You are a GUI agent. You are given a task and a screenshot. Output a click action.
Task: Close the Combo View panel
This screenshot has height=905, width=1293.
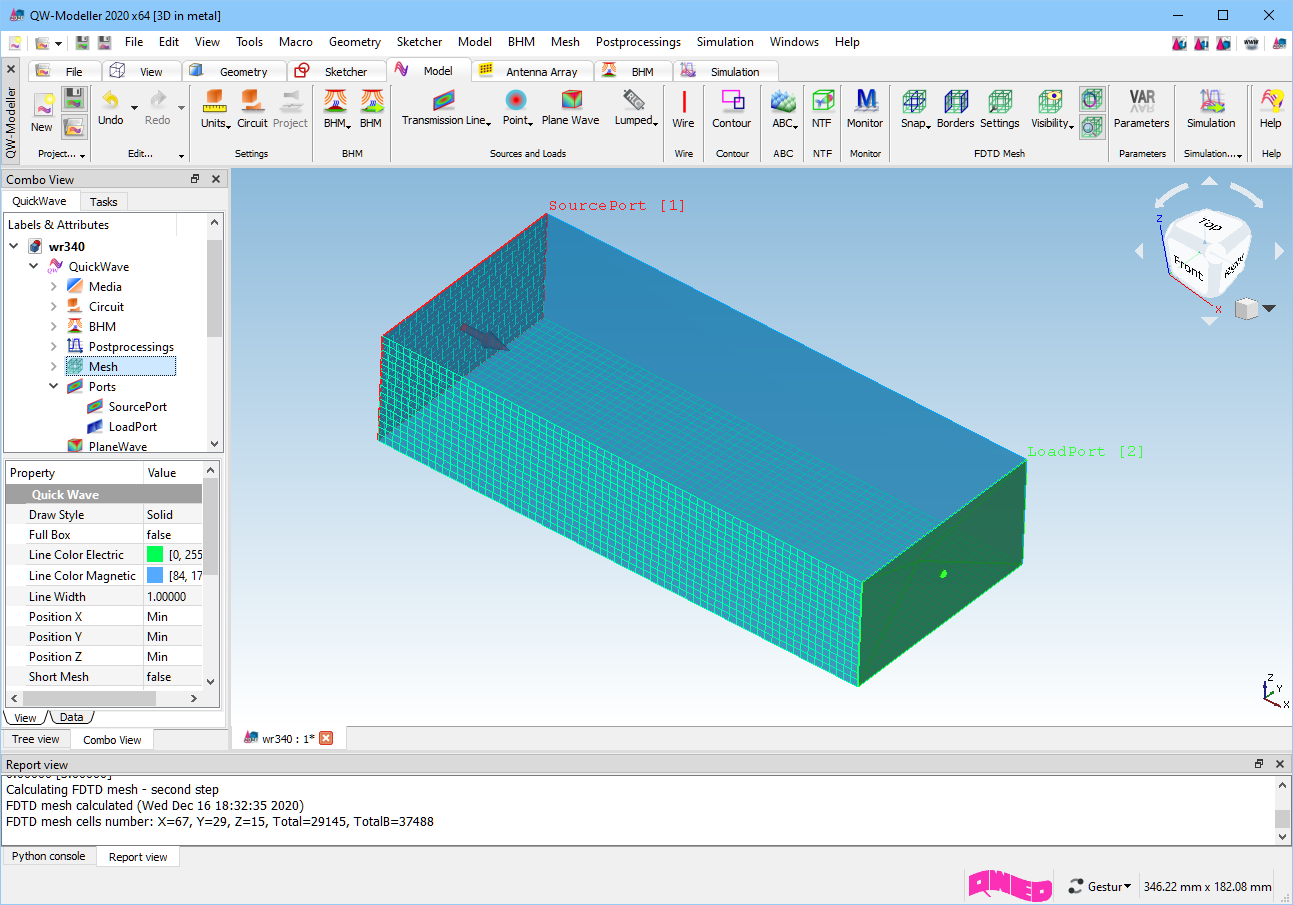coord(216,179)
